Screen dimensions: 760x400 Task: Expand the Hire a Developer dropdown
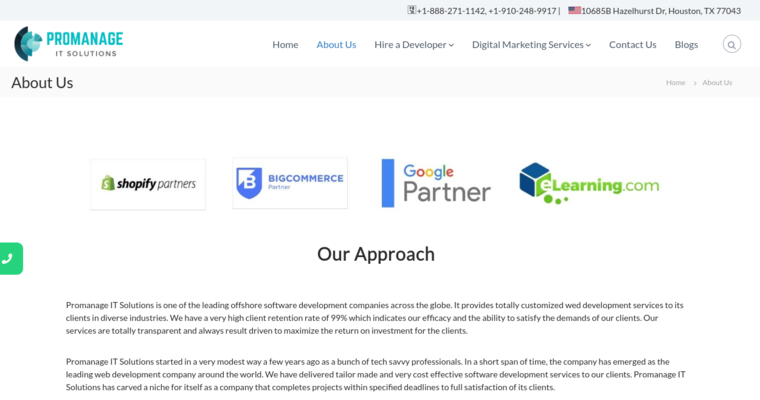click(414, 44)
